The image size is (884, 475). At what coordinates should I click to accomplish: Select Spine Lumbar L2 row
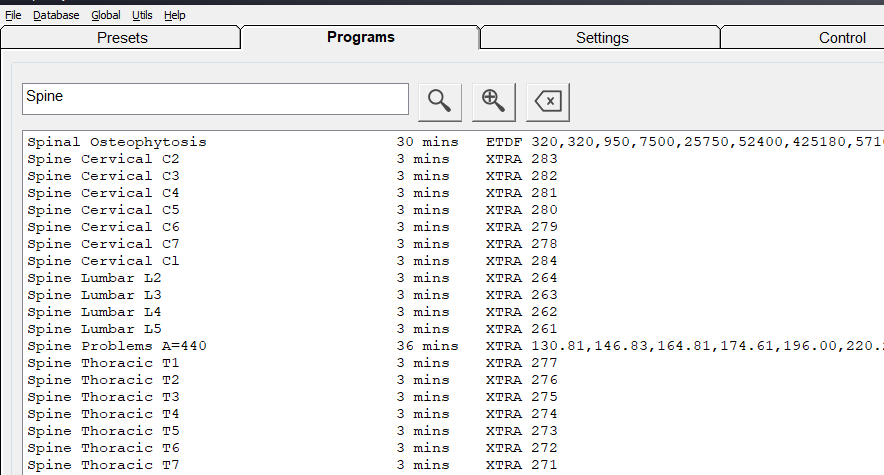(455, 278)
